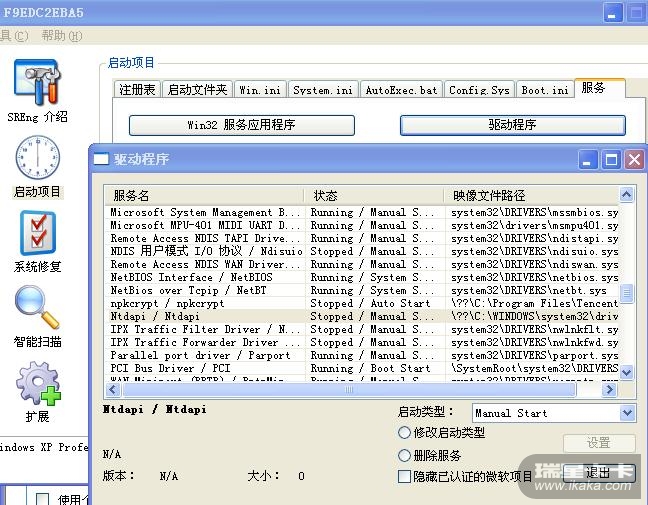Click the Stopped / Auto Start status cell
This screenshot has height=505, width=648.
pos(370,303)
